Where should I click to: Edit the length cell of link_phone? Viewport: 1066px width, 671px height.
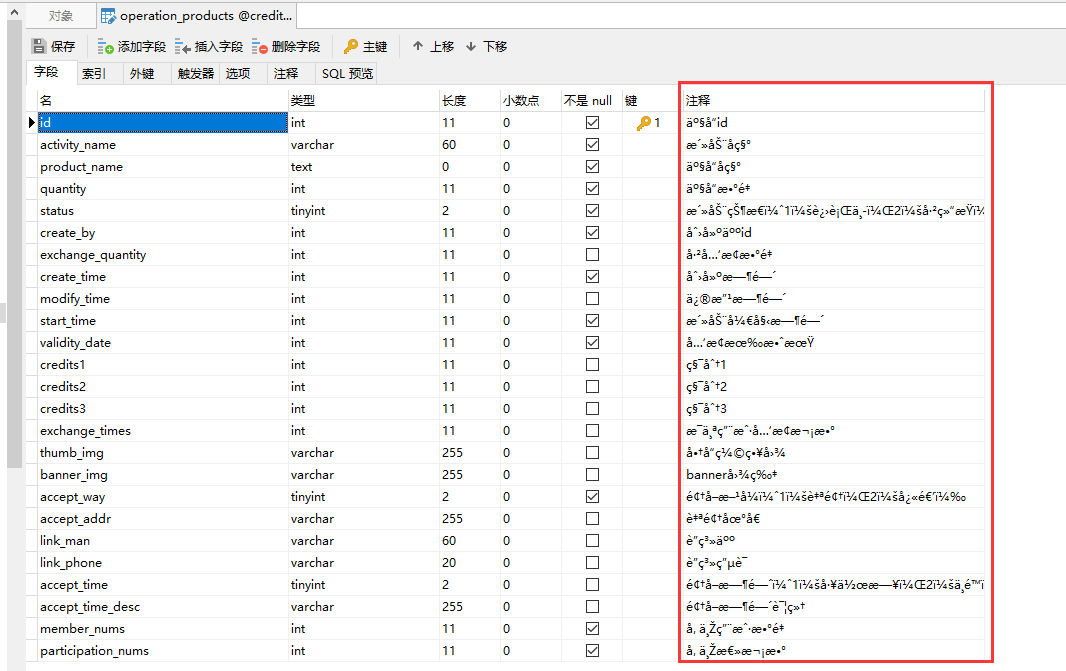467,563
